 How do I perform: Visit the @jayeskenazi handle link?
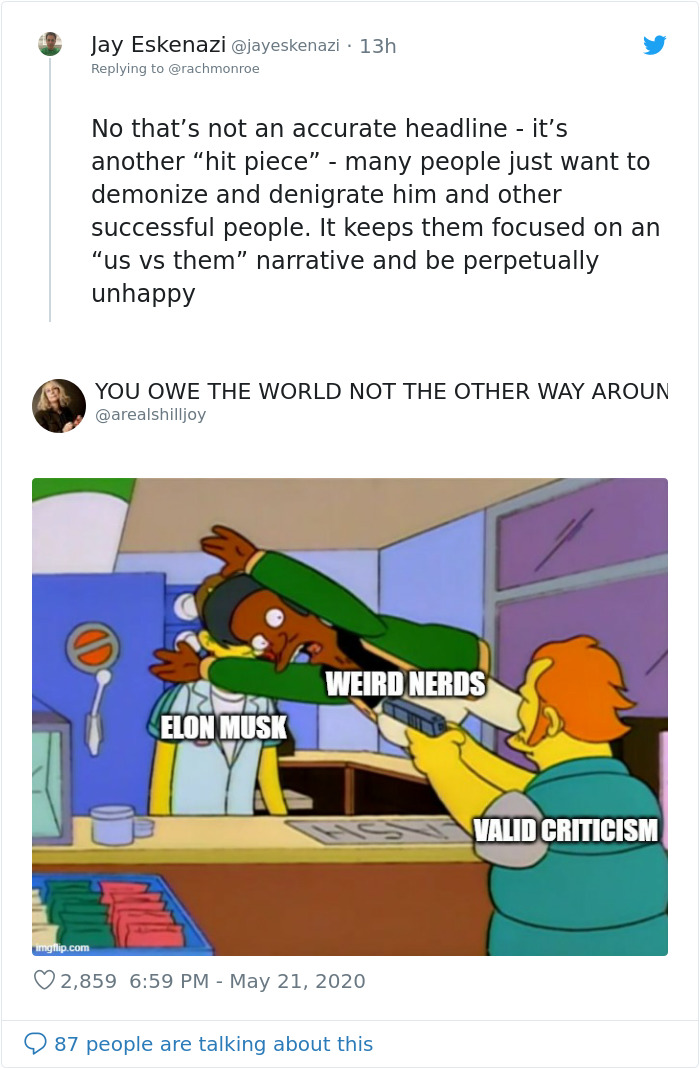285,46
